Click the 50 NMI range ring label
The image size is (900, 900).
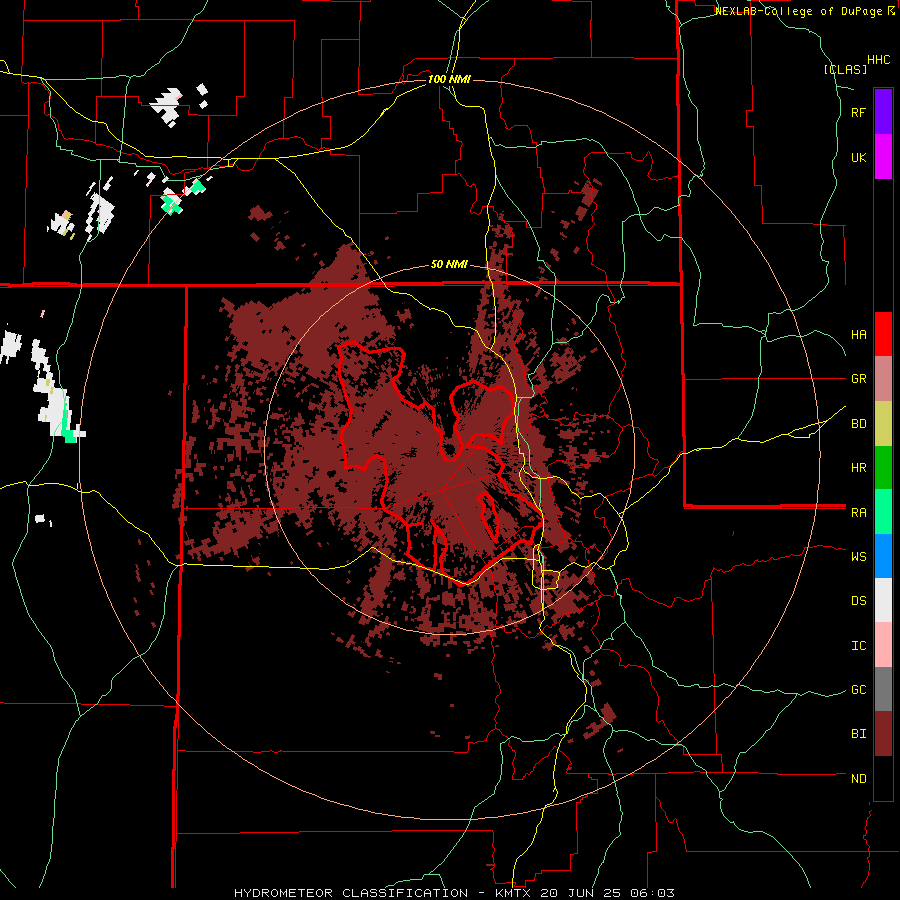click(449, 265)
